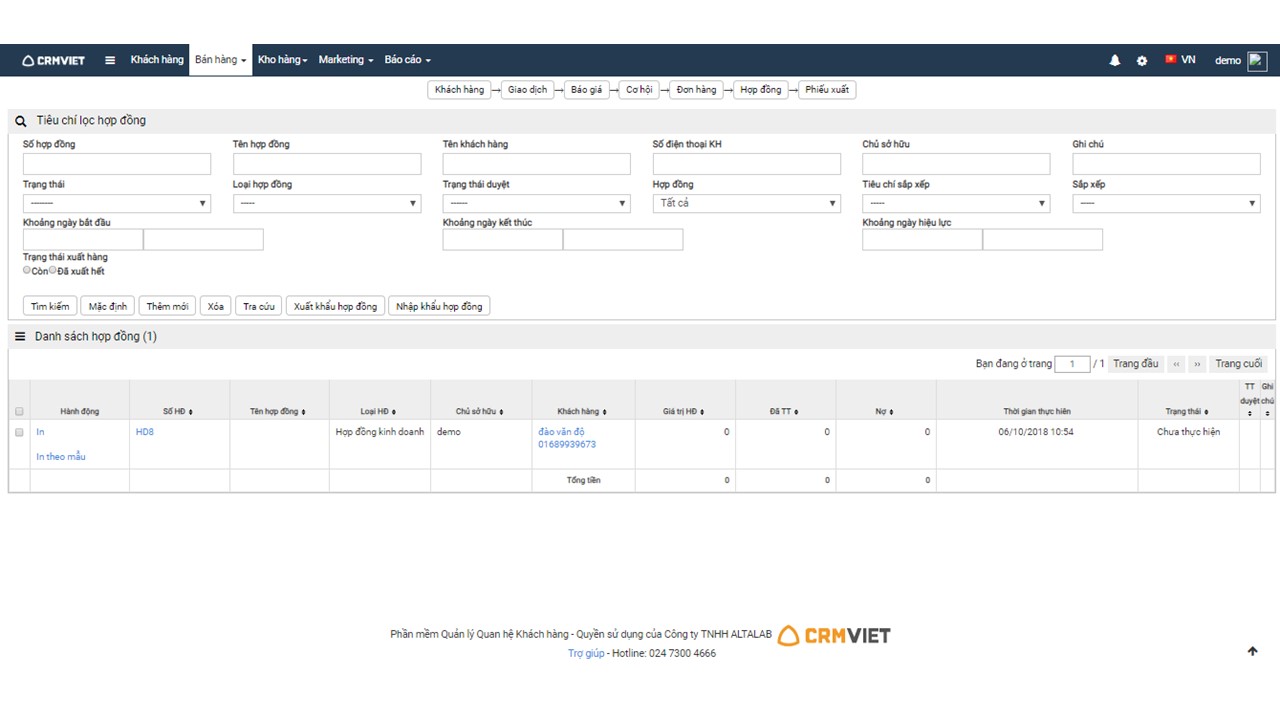Tick the checkbox for contract HD8 row
This screenshot has height=720, width=1280.
click(x=19, y=433)
